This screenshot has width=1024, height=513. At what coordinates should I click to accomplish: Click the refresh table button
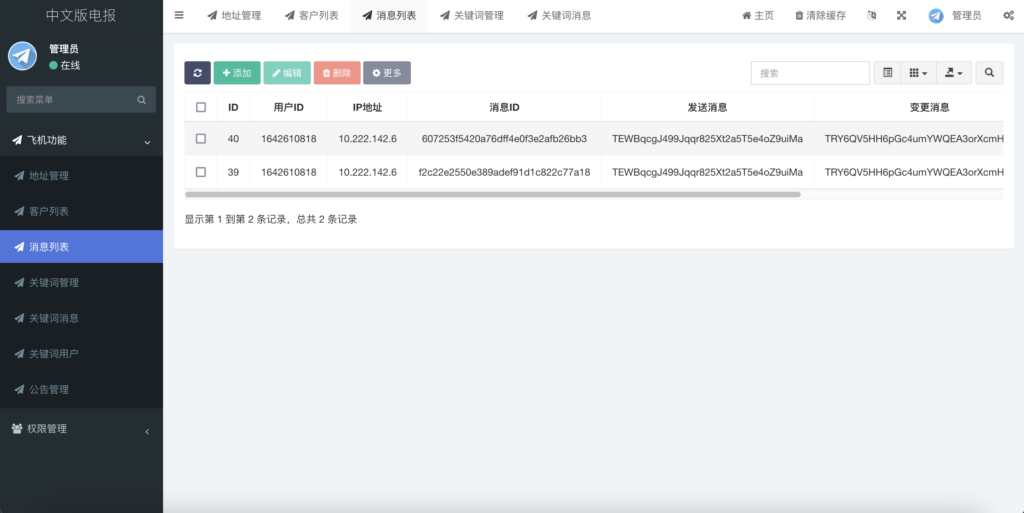pyautogui.click(x=197, y=73)
